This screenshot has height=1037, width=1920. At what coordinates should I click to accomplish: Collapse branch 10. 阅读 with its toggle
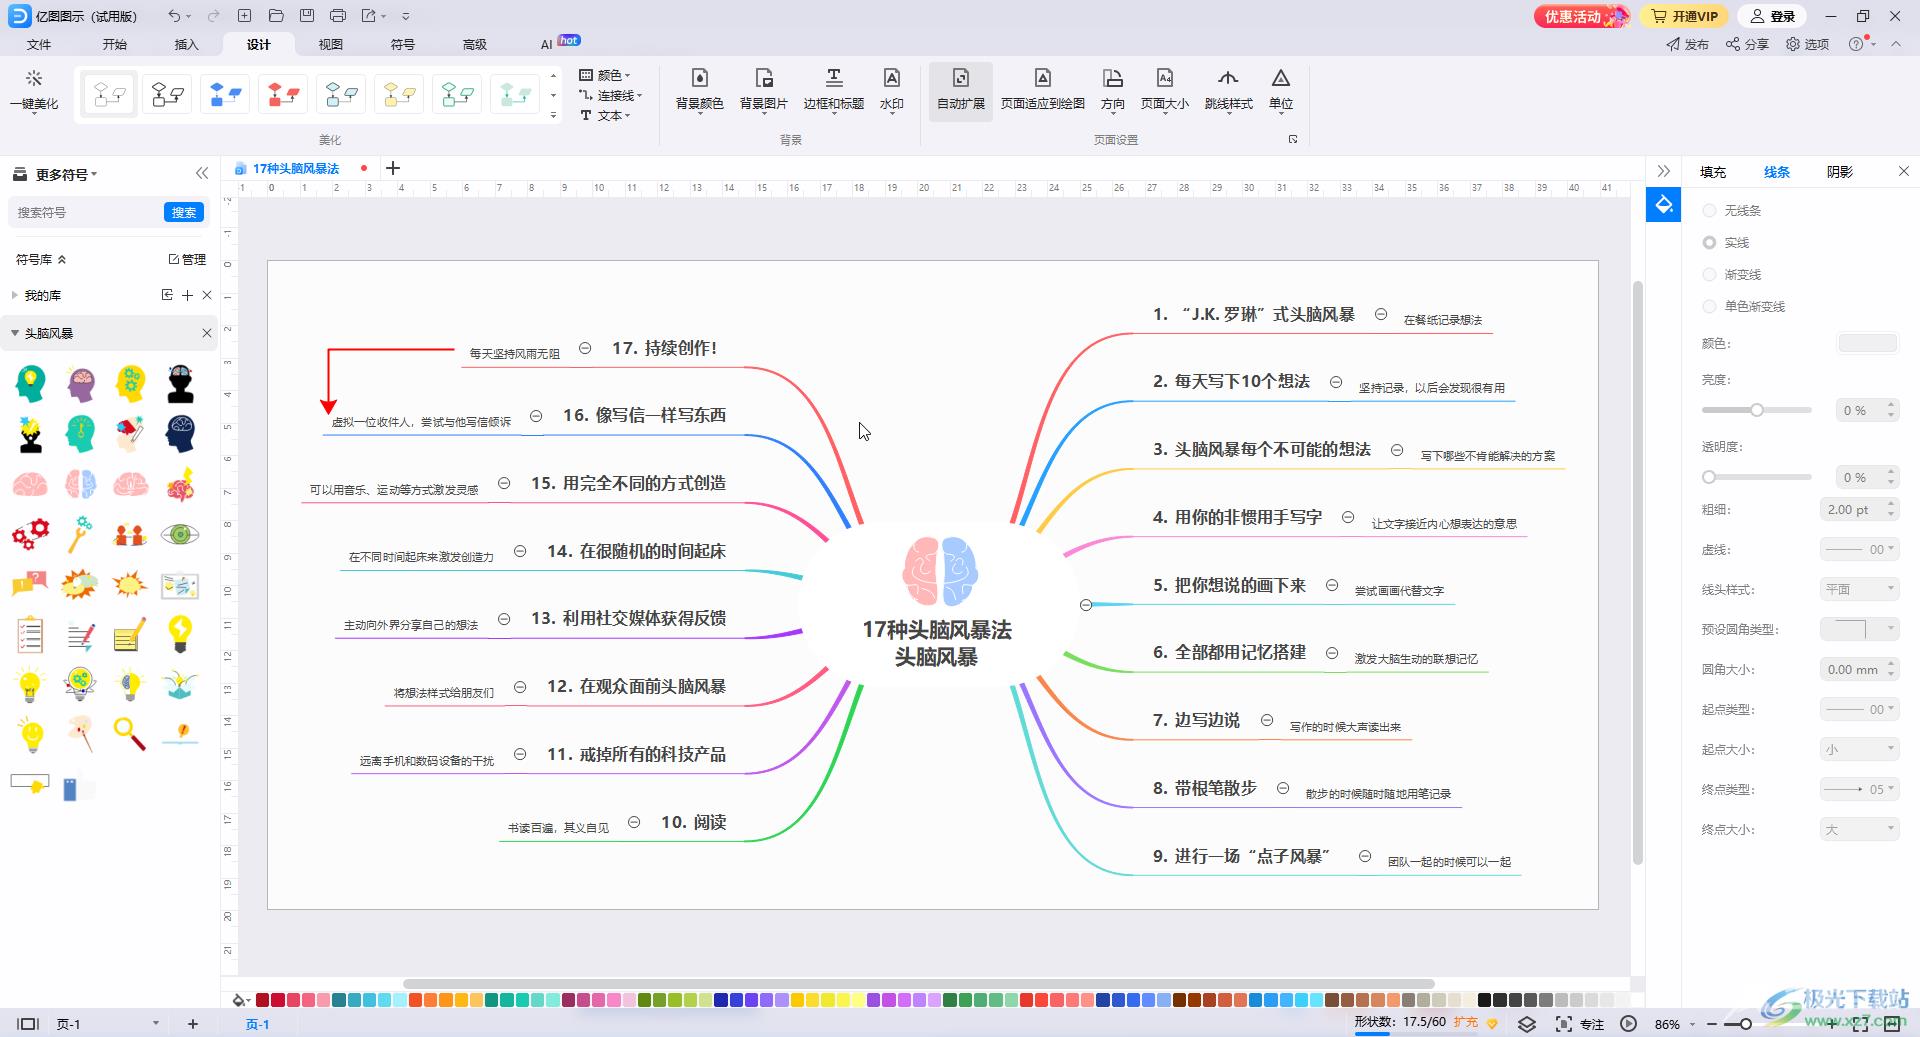(x=634, y=822)
